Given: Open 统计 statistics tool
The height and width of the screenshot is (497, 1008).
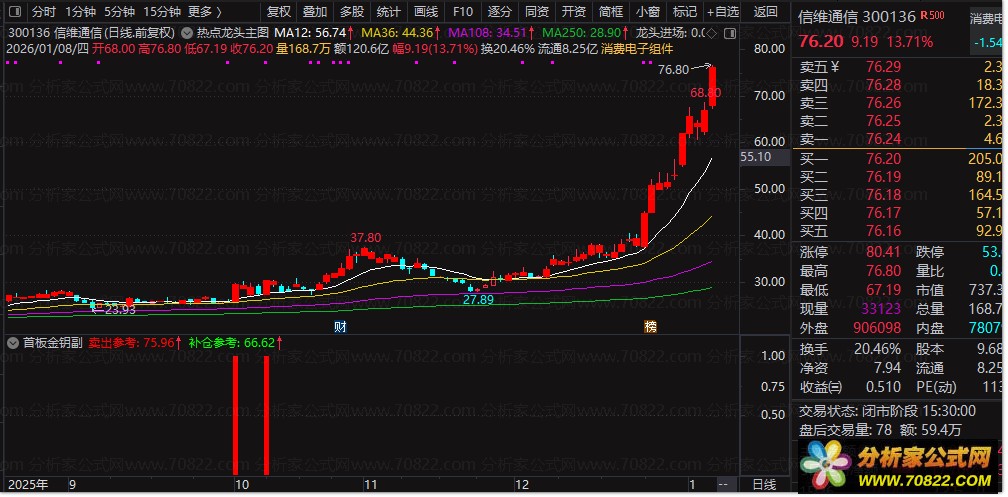Looking at the screenshot, I should pos(388,12).
